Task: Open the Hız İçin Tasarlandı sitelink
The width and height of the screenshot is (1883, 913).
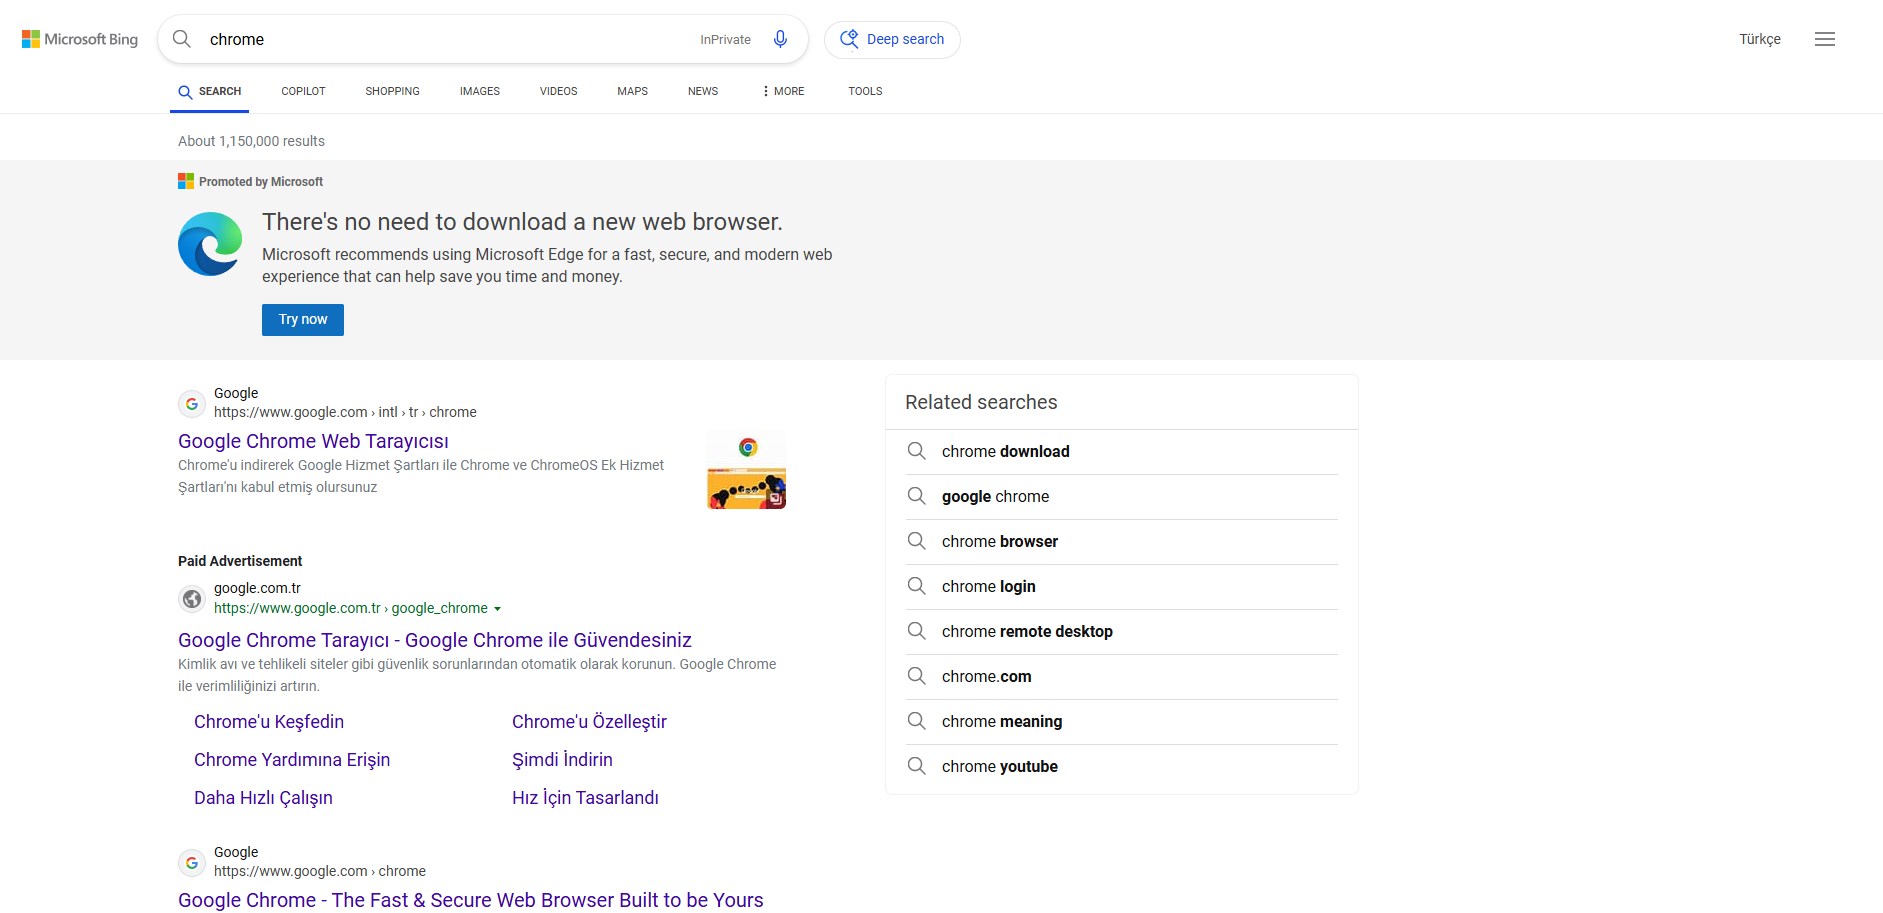Action: (585, 798)
